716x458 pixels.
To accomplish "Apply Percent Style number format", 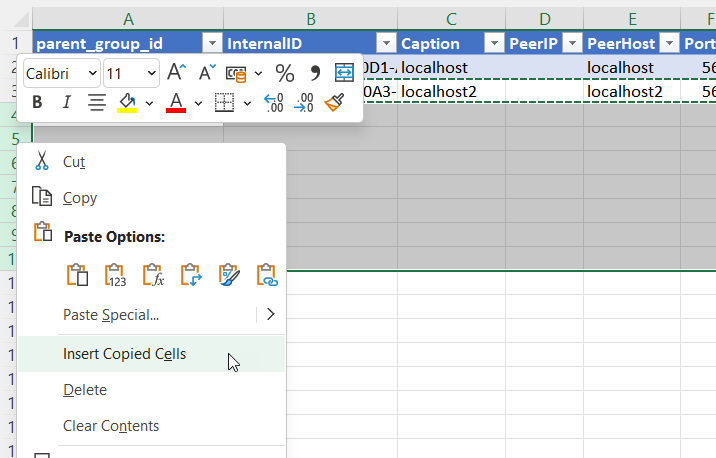I will point(285,73).
